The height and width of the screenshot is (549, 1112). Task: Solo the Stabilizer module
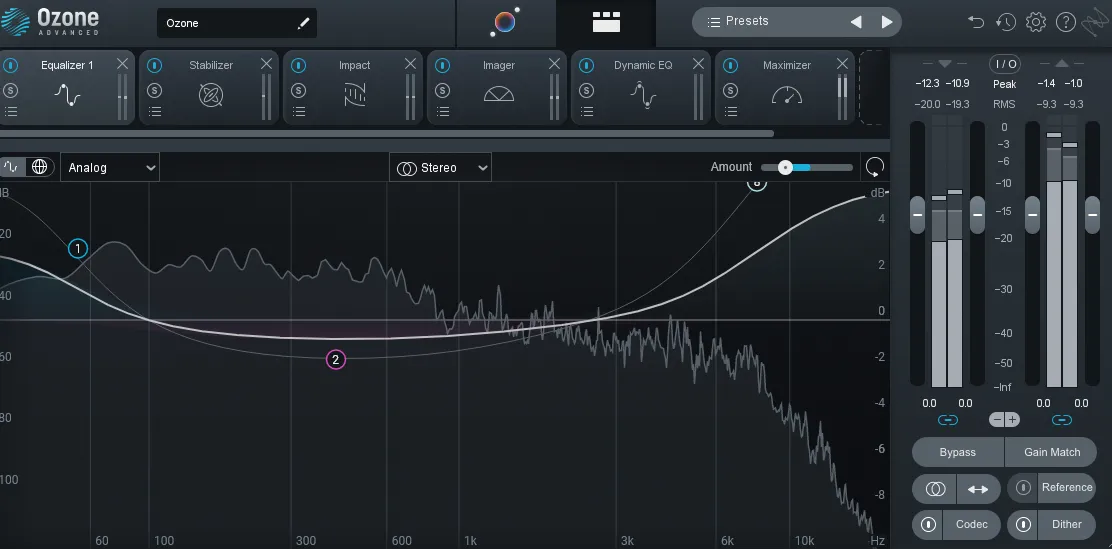(x=155, y=90)
